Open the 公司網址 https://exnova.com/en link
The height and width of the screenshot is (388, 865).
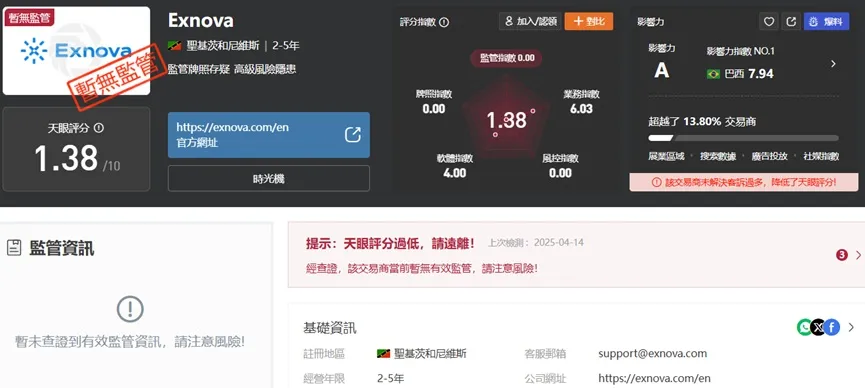pos(654,379)
